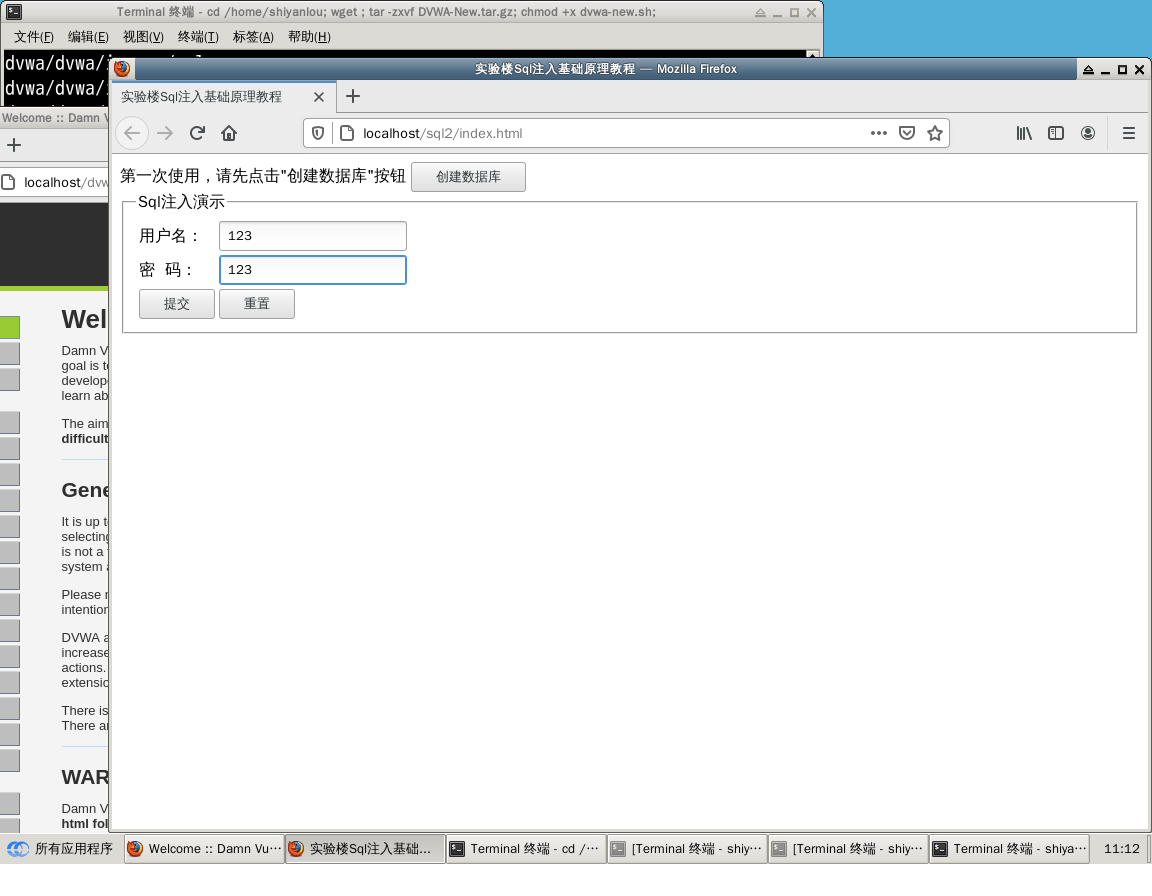Image resolution: width=1152 pixels, height=896 pixels.
Task: Open page actions three-dot menu
Action: tap(879, 133)
